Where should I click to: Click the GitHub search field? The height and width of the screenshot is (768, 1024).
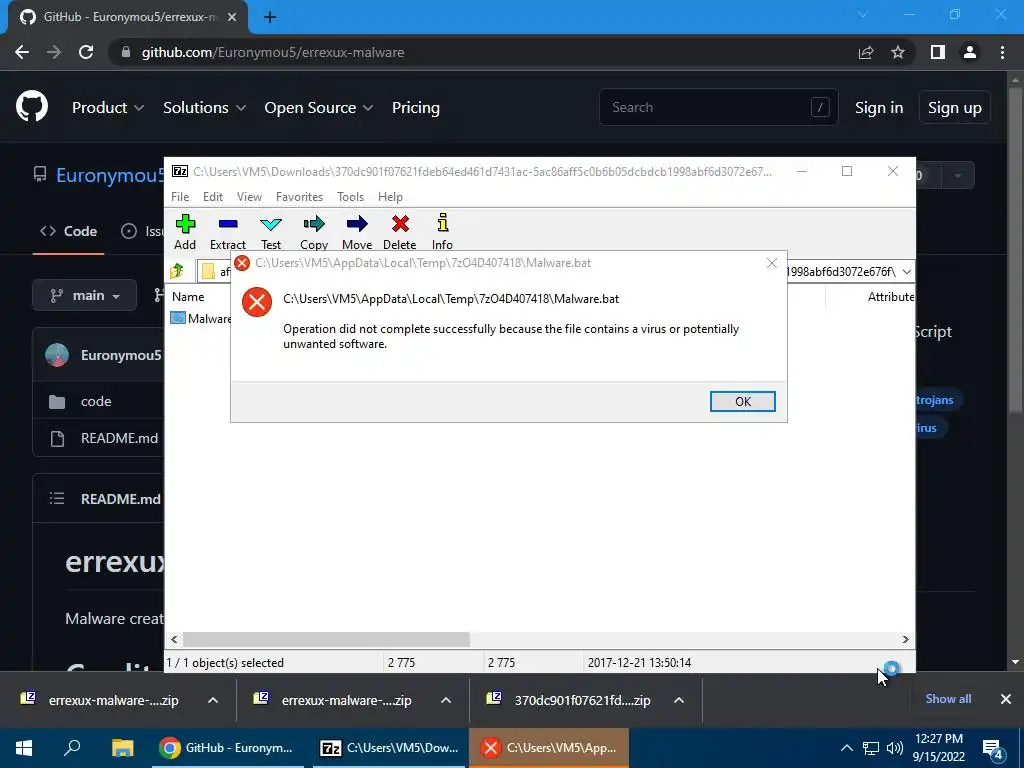pos(718,107)
